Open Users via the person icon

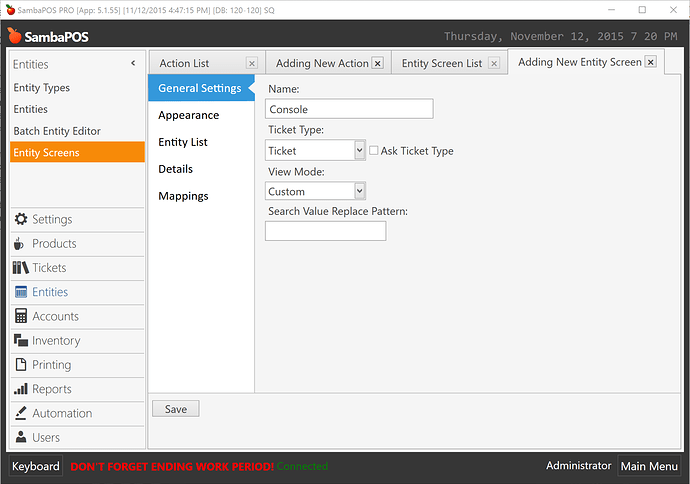tap(21, 437)
